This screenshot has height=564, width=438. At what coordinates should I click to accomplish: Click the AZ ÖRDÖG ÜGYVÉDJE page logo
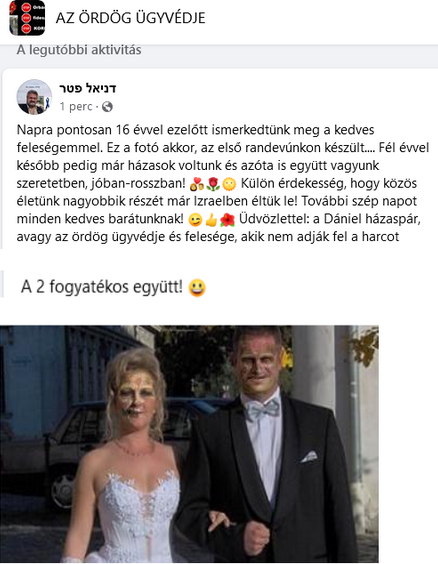(x=27, y=18)
